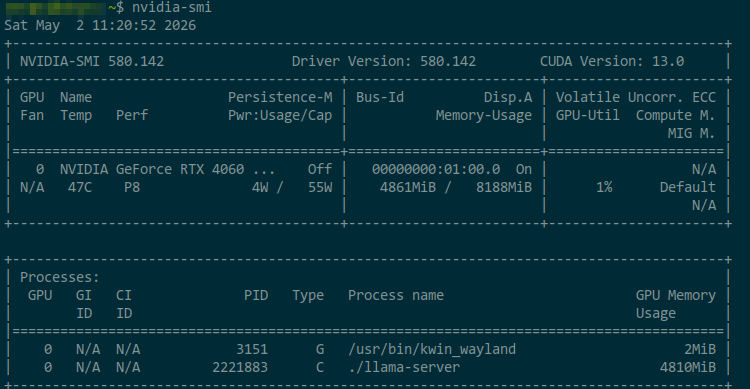Click the 'Bus-Id' column header
The height and width of the screenshot is (389, 750).
click(380, 98)
